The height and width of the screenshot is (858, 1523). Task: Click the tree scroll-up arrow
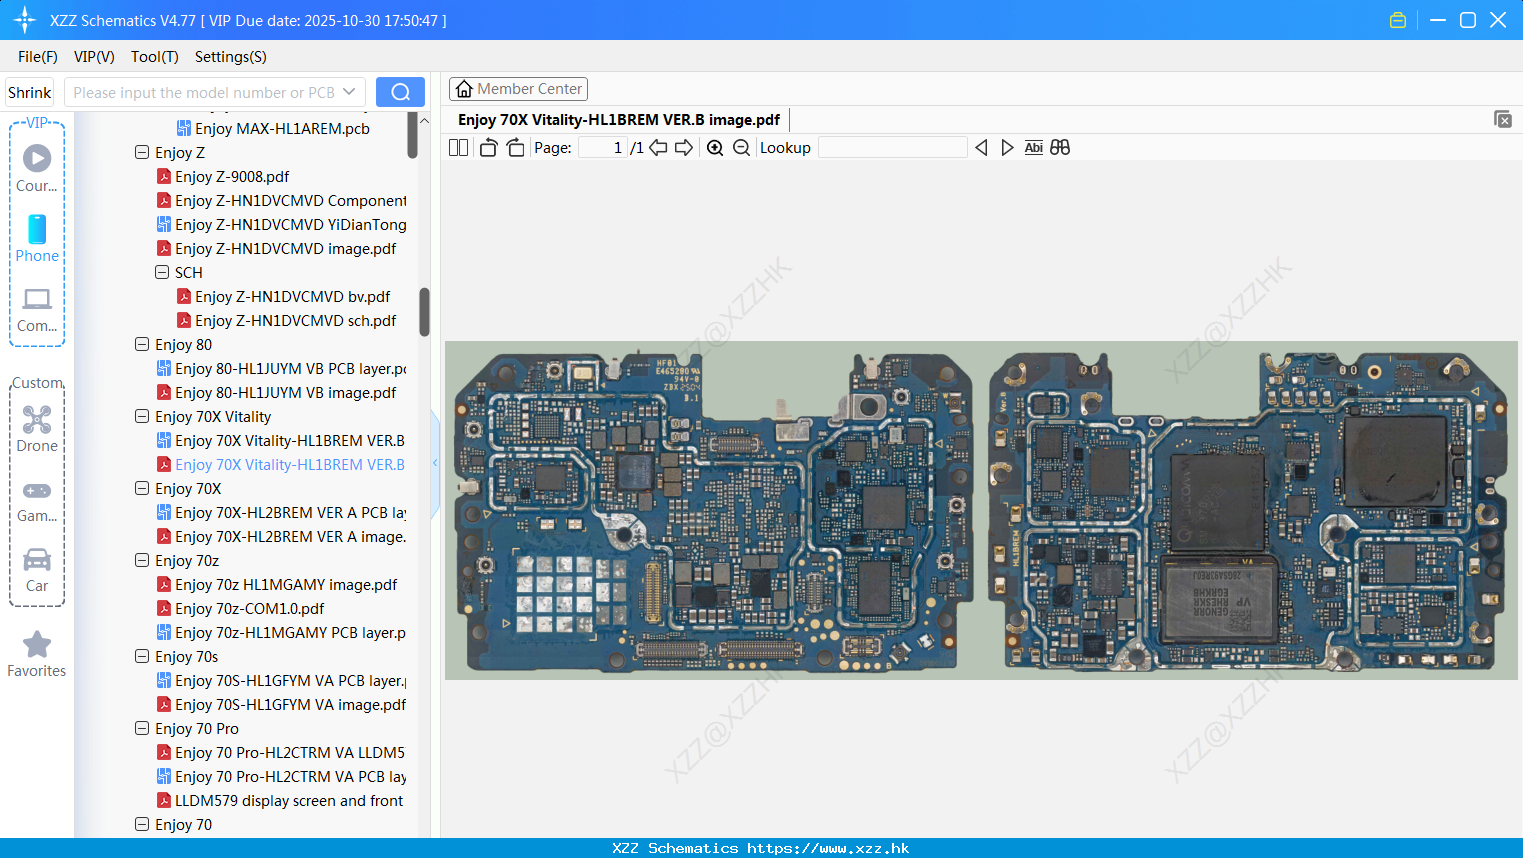coord(424,120)
